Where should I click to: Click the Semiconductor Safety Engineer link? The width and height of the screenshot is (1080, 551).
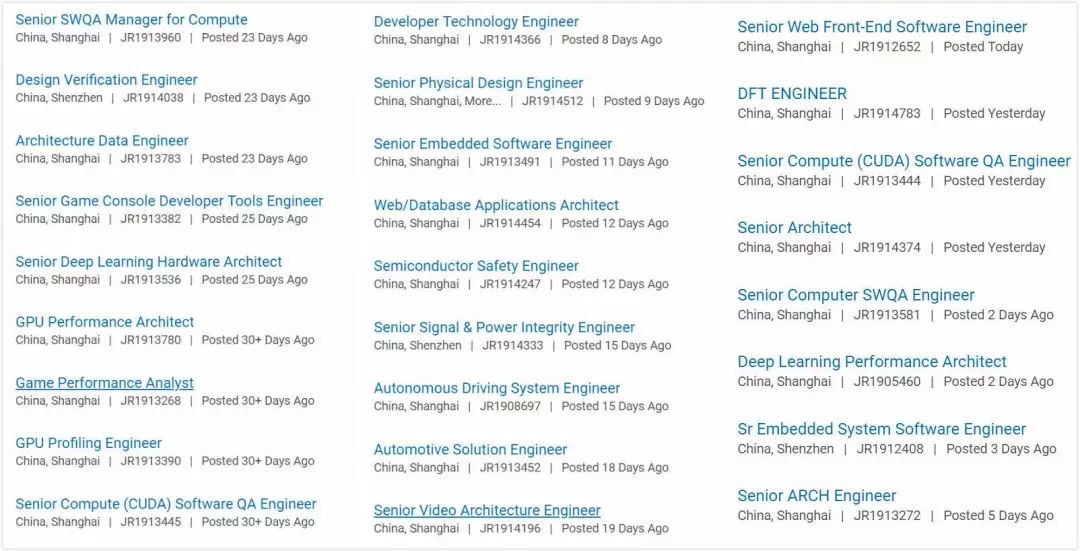click(x=476, y=266)
